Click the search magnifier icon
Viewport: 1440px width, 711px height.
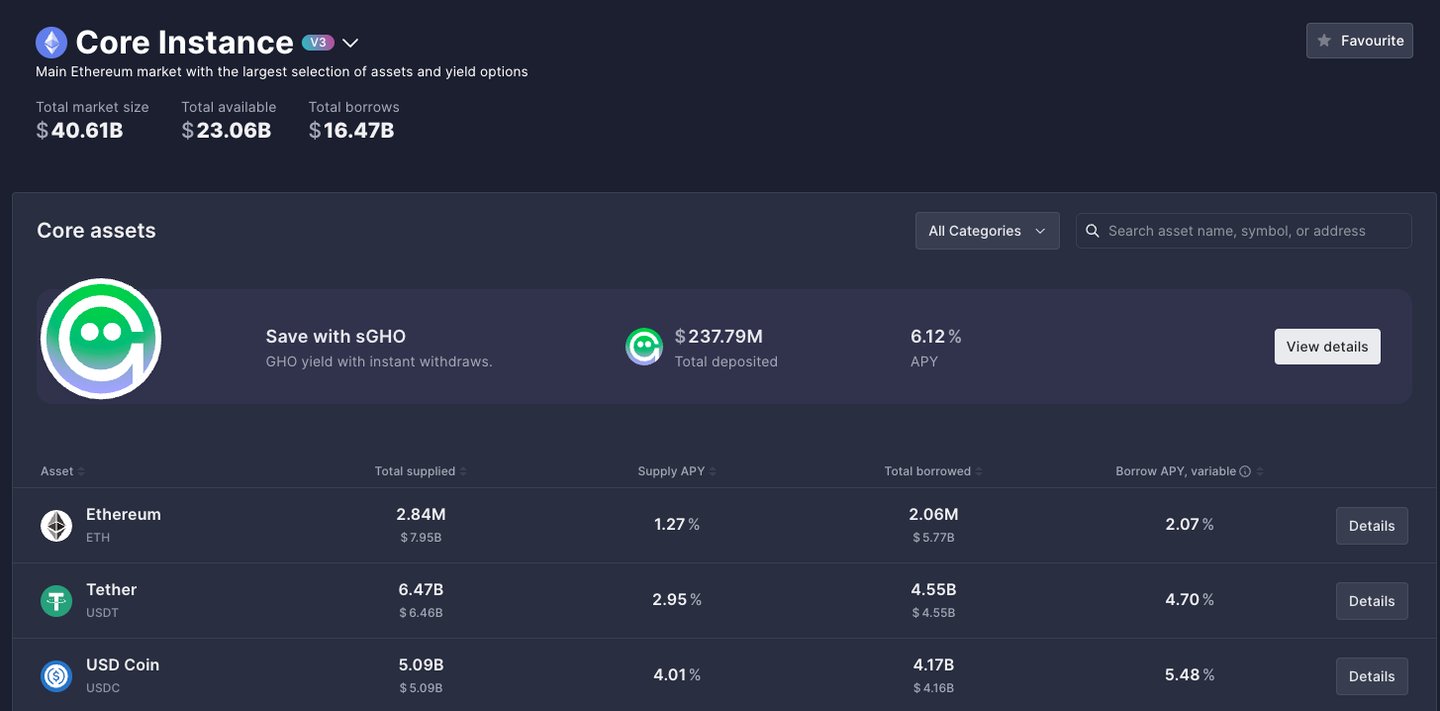click(1093, 231)
